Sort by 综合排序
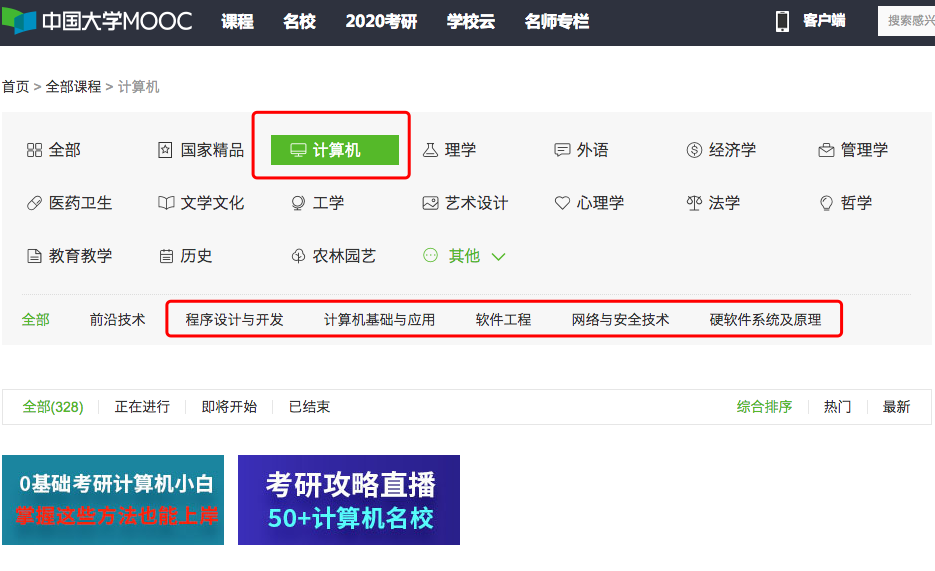This screenshot has width=935, height=571. point(764,407)
